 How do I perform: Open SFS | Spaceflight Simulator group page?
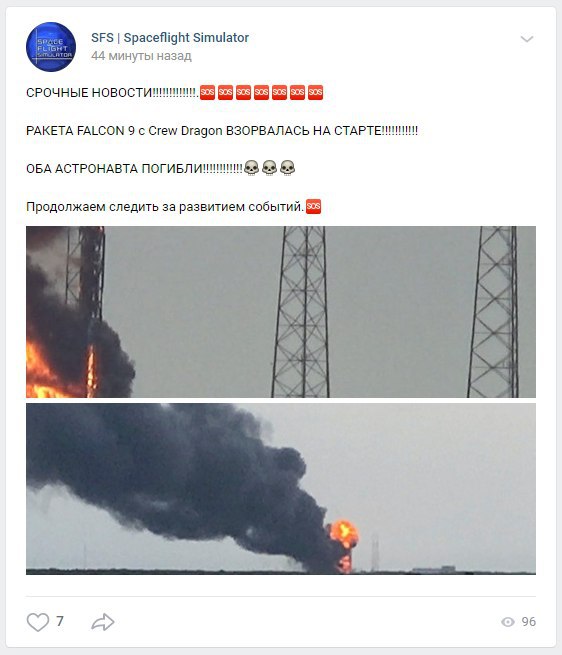click(x=170, y=38)
